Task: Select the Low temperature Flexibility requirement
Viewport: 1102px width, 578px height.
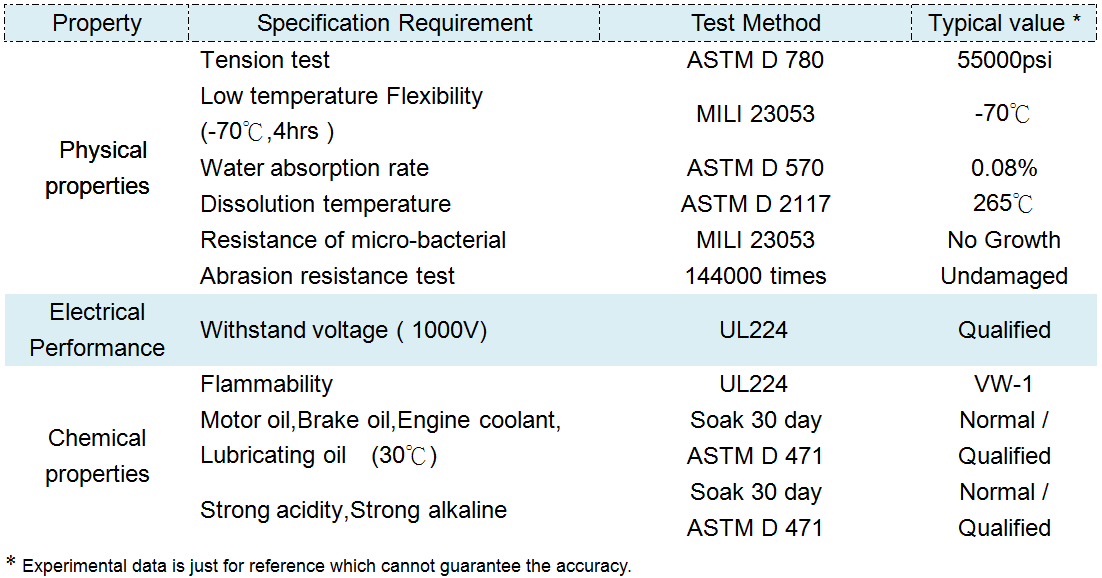Action: [341, 97]
